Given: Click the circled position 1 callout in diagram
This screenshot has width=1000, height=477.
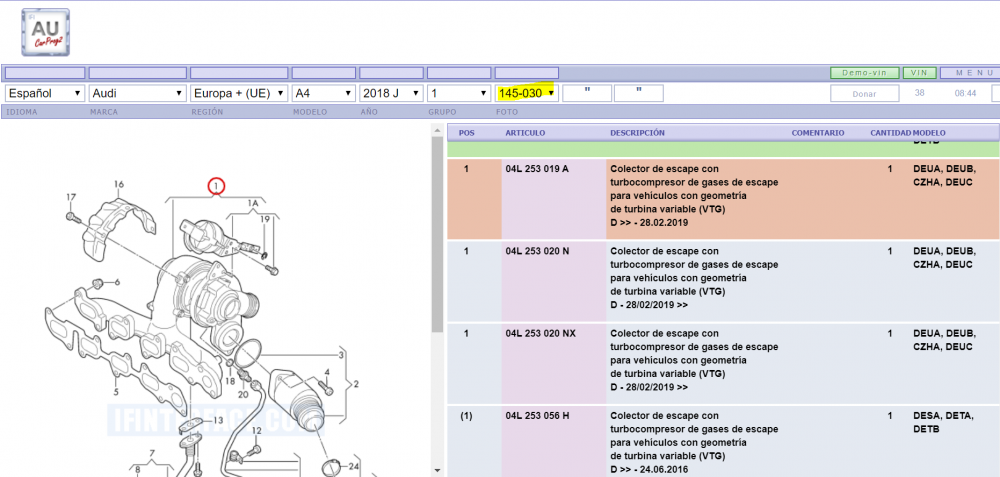Looking at the screenshot, I should pos(217,186).
